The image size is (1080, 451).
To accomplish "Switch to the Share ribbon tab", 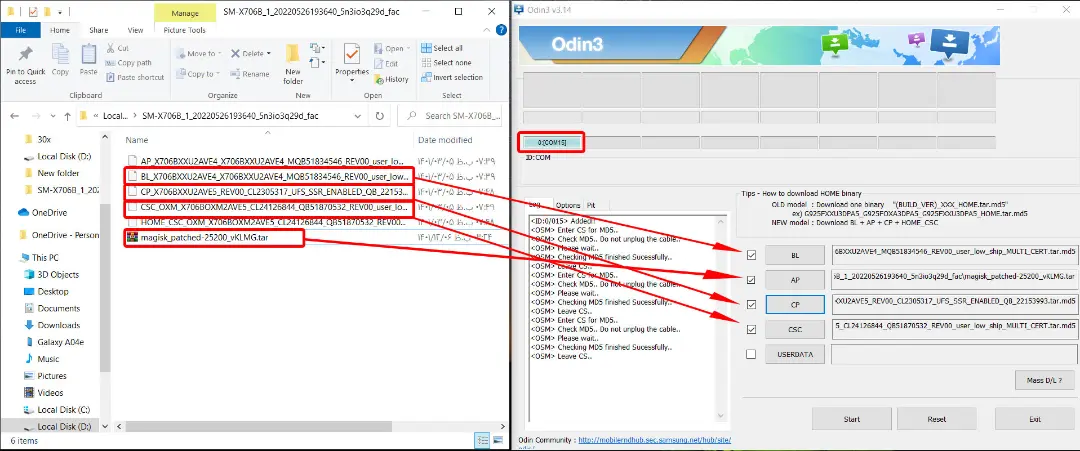I will [x=98, y=30].
